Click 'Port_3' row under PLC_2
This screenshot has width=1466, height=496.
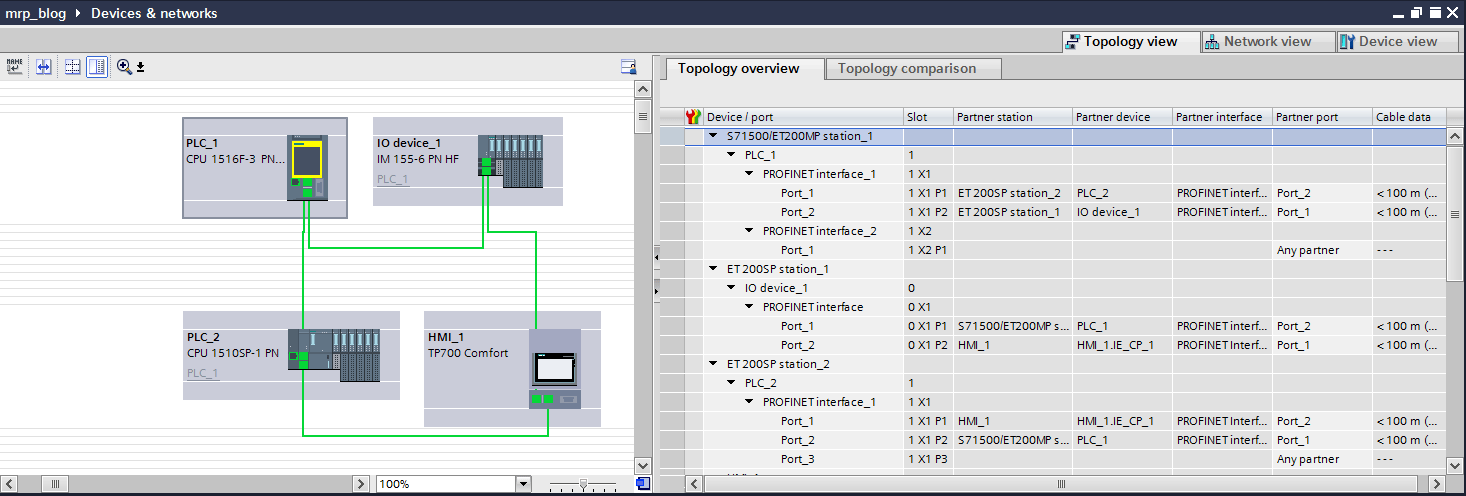click(798, 459)
